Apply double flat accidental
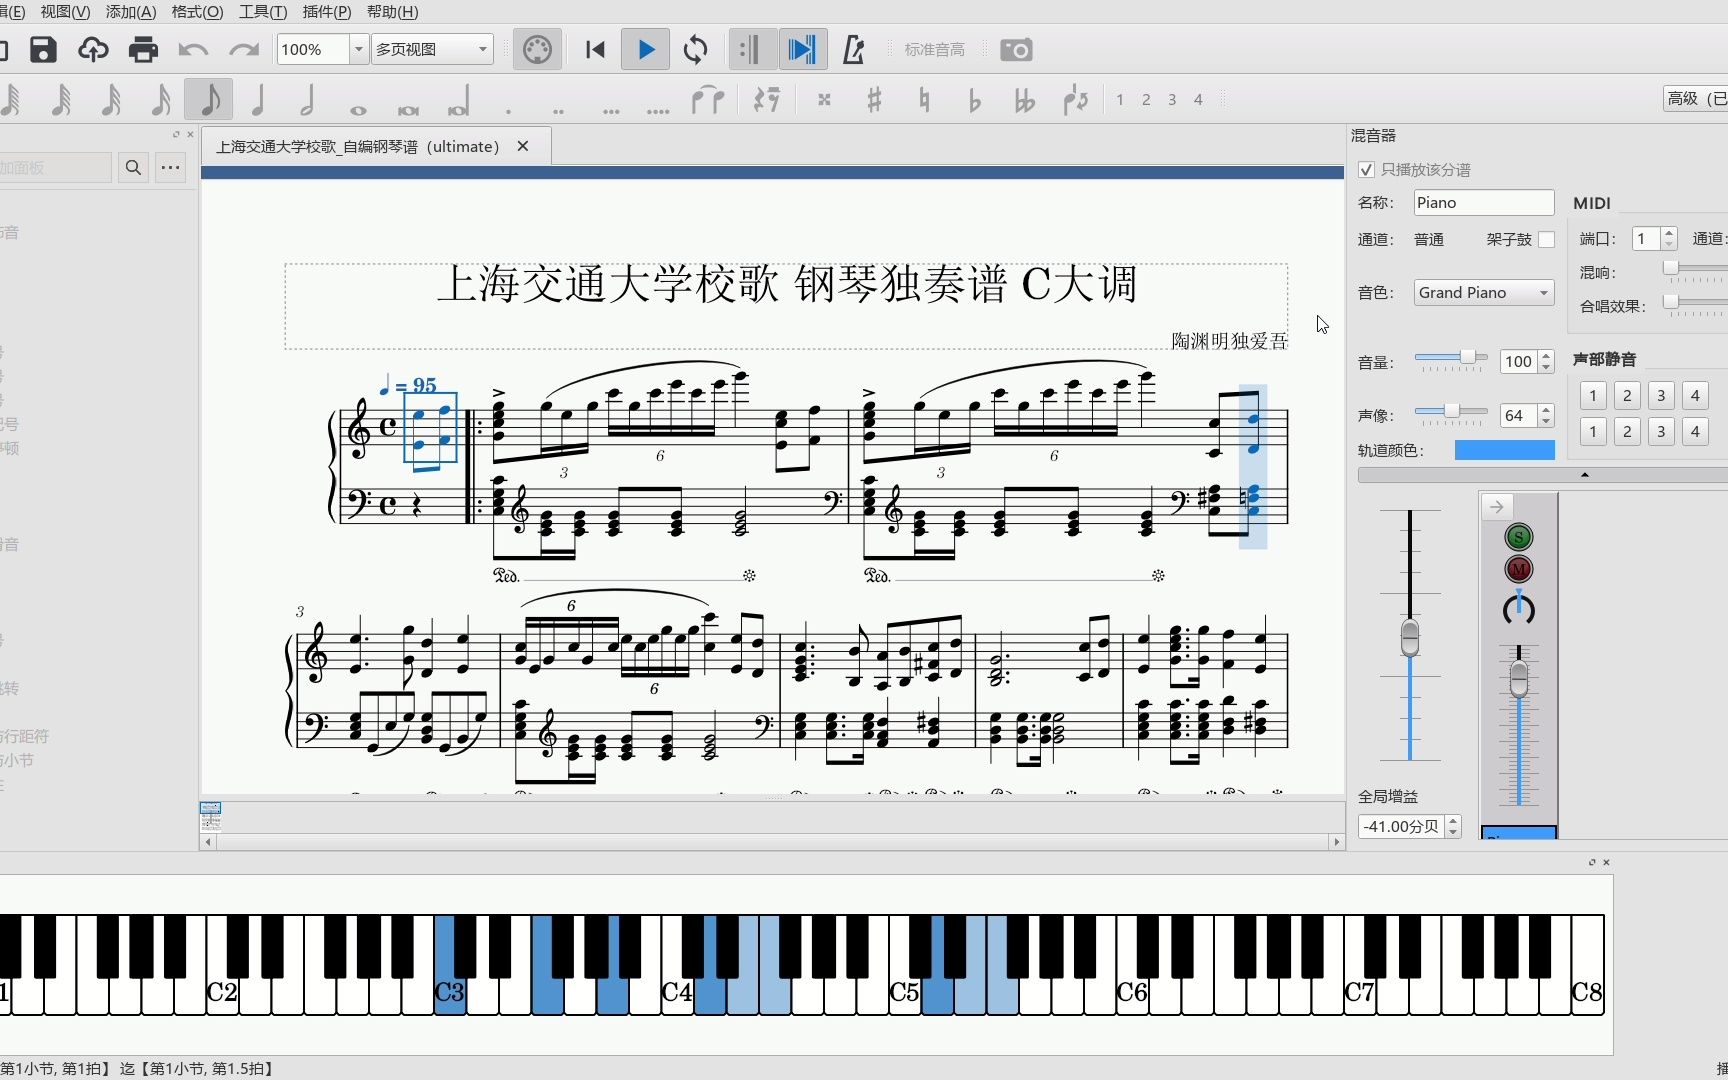 click(1024, 99)
